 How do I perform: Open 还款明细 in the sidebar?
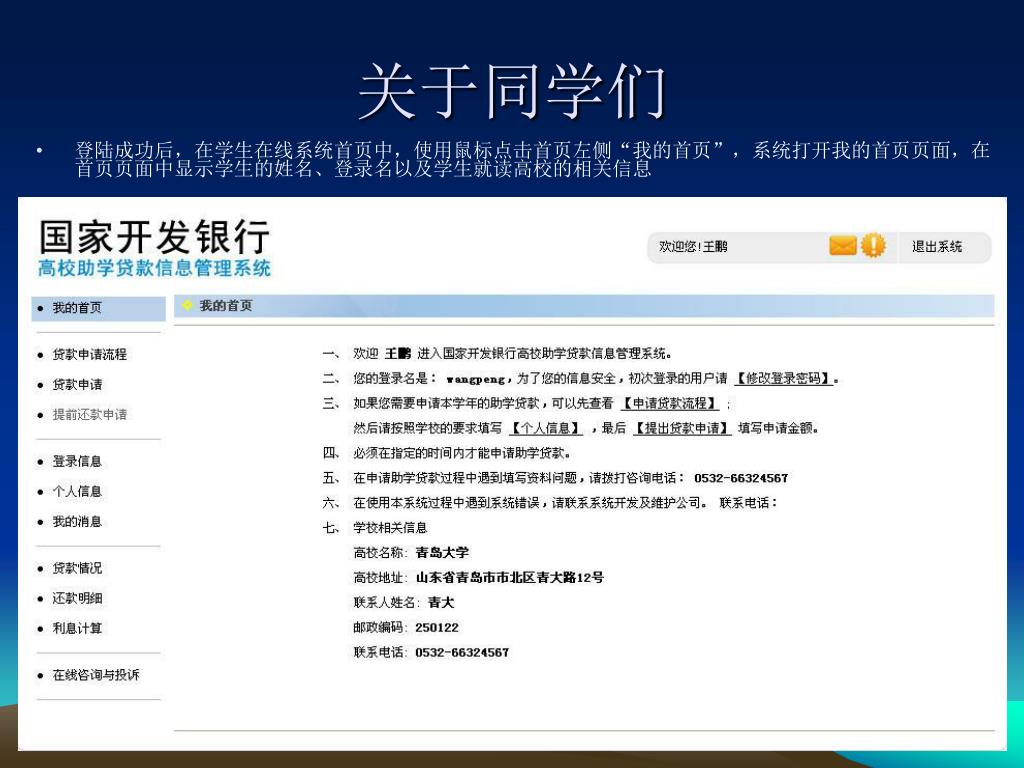click(77, 599)
